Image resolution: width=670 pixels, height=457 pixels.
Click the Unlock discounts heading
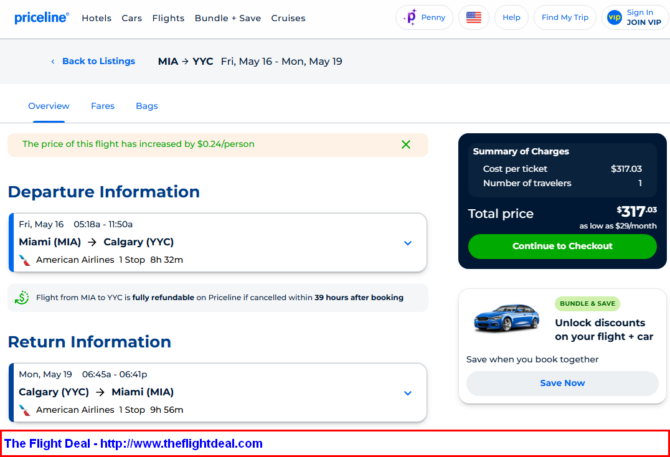coord(604,330)
